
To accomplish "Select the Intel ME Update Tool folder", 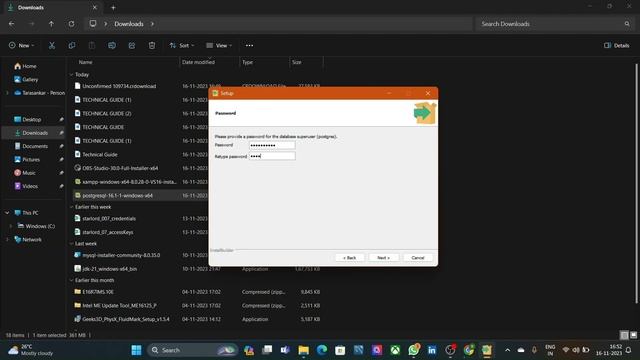I will (119, 305).
